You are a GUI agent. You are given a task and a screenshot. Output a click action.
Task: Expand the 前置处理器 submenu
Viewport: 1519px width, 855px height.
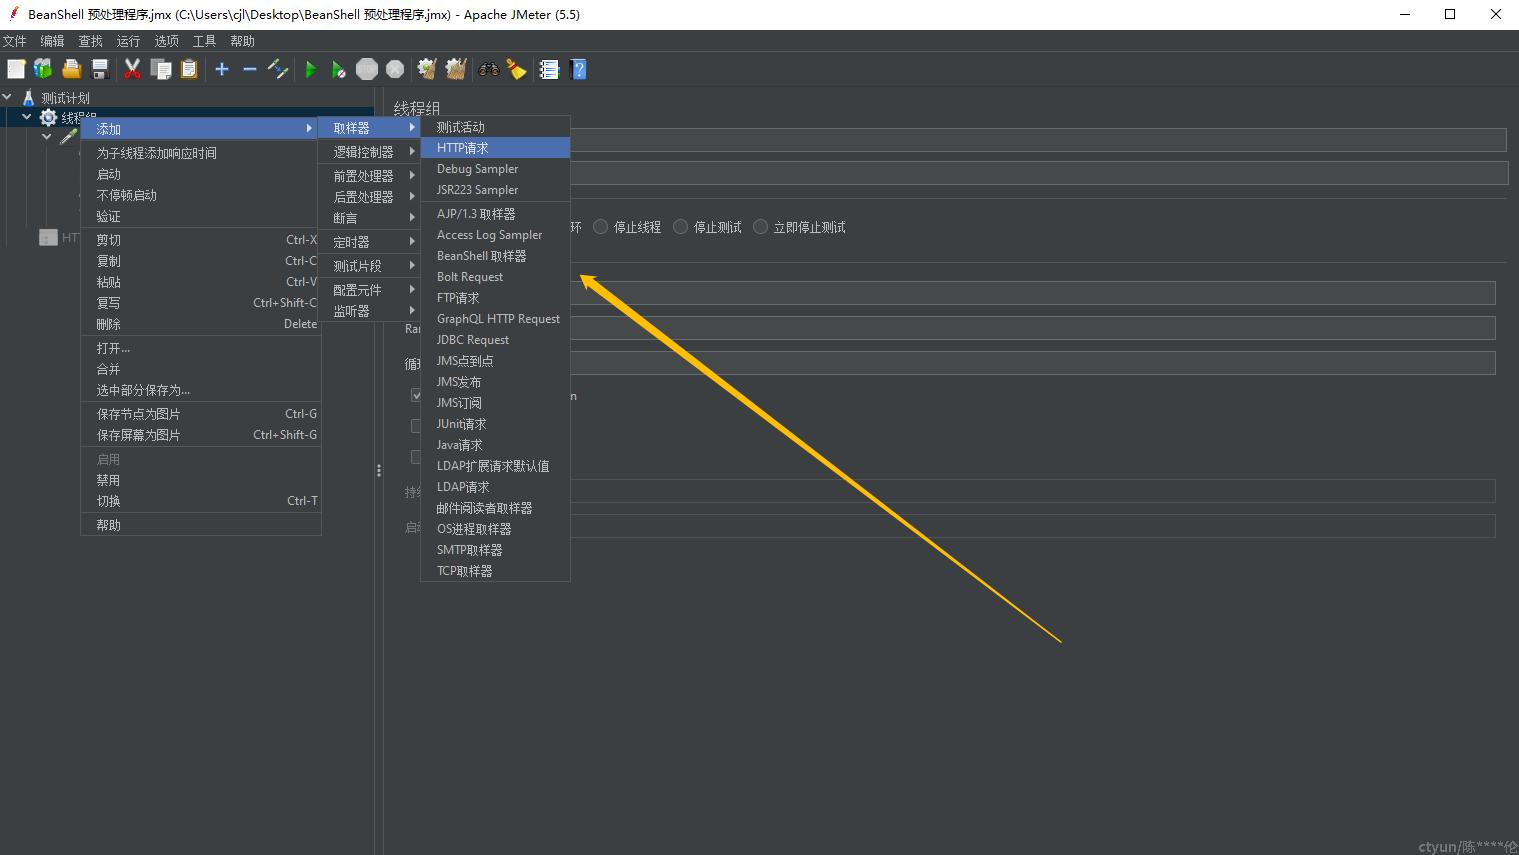point(369,176)
